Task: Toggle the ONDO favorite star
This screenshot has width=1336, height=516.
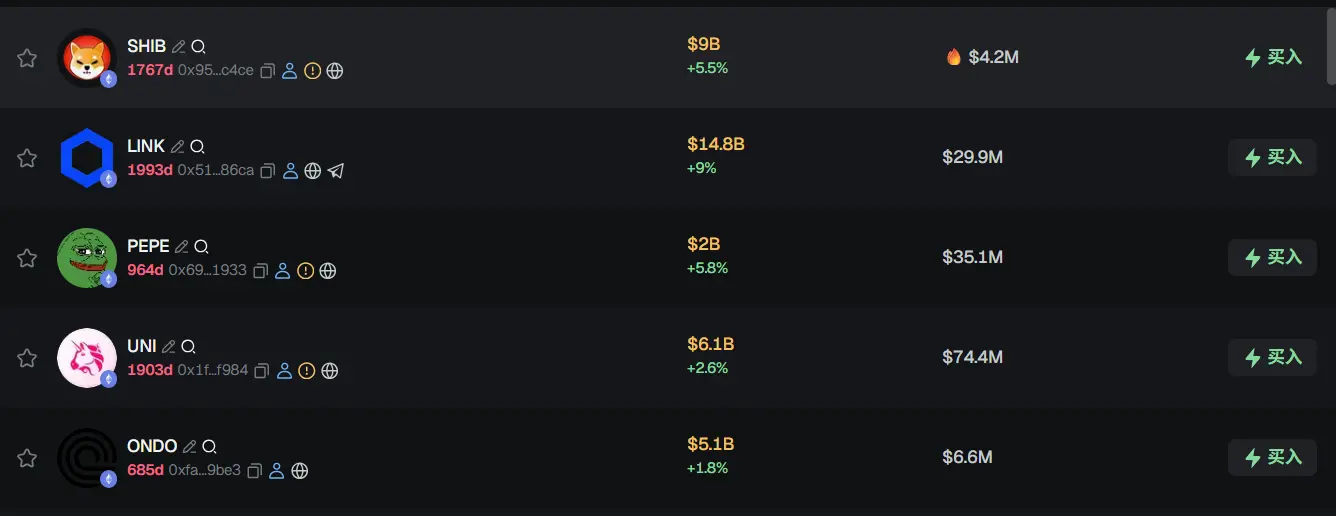Action: 27,458
